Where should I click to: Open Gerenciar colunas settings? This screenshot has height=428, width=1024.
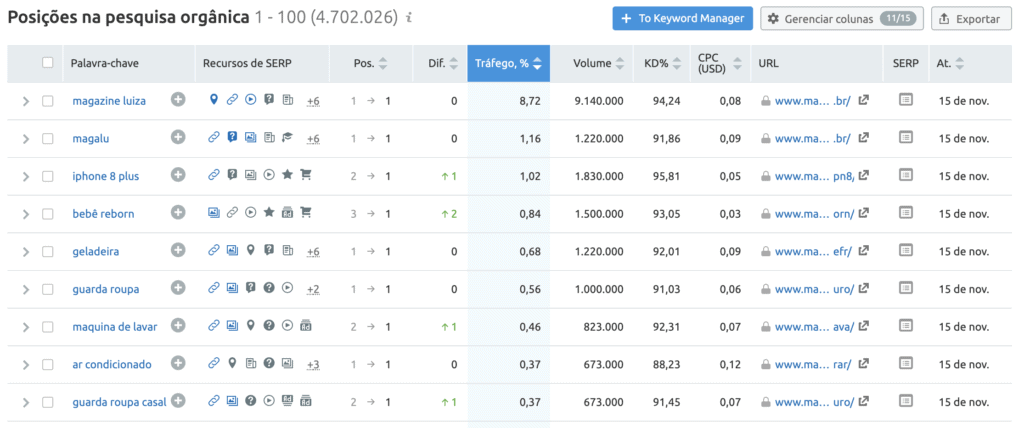(x=842, y=18)
